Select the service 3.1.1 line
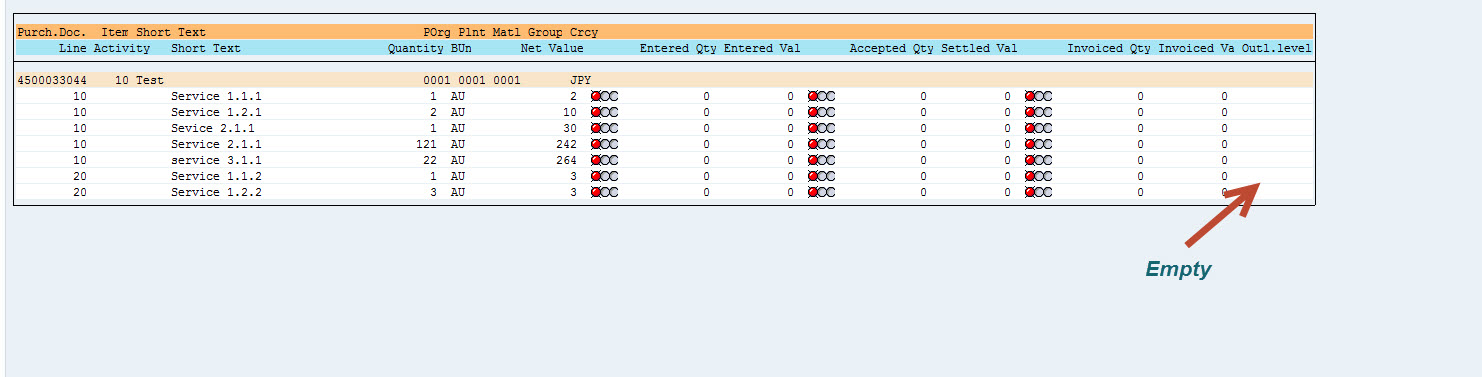This screenshot has height=377, width=1482. 216,160
